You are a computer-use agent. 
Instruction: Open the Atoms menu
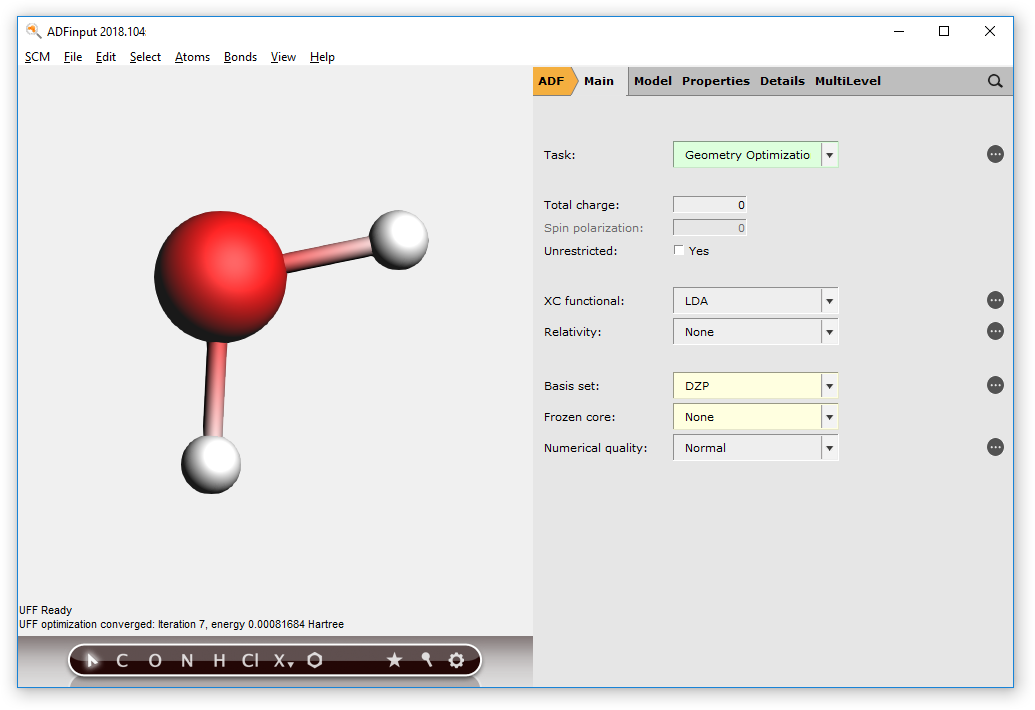[x=192, y=57]
